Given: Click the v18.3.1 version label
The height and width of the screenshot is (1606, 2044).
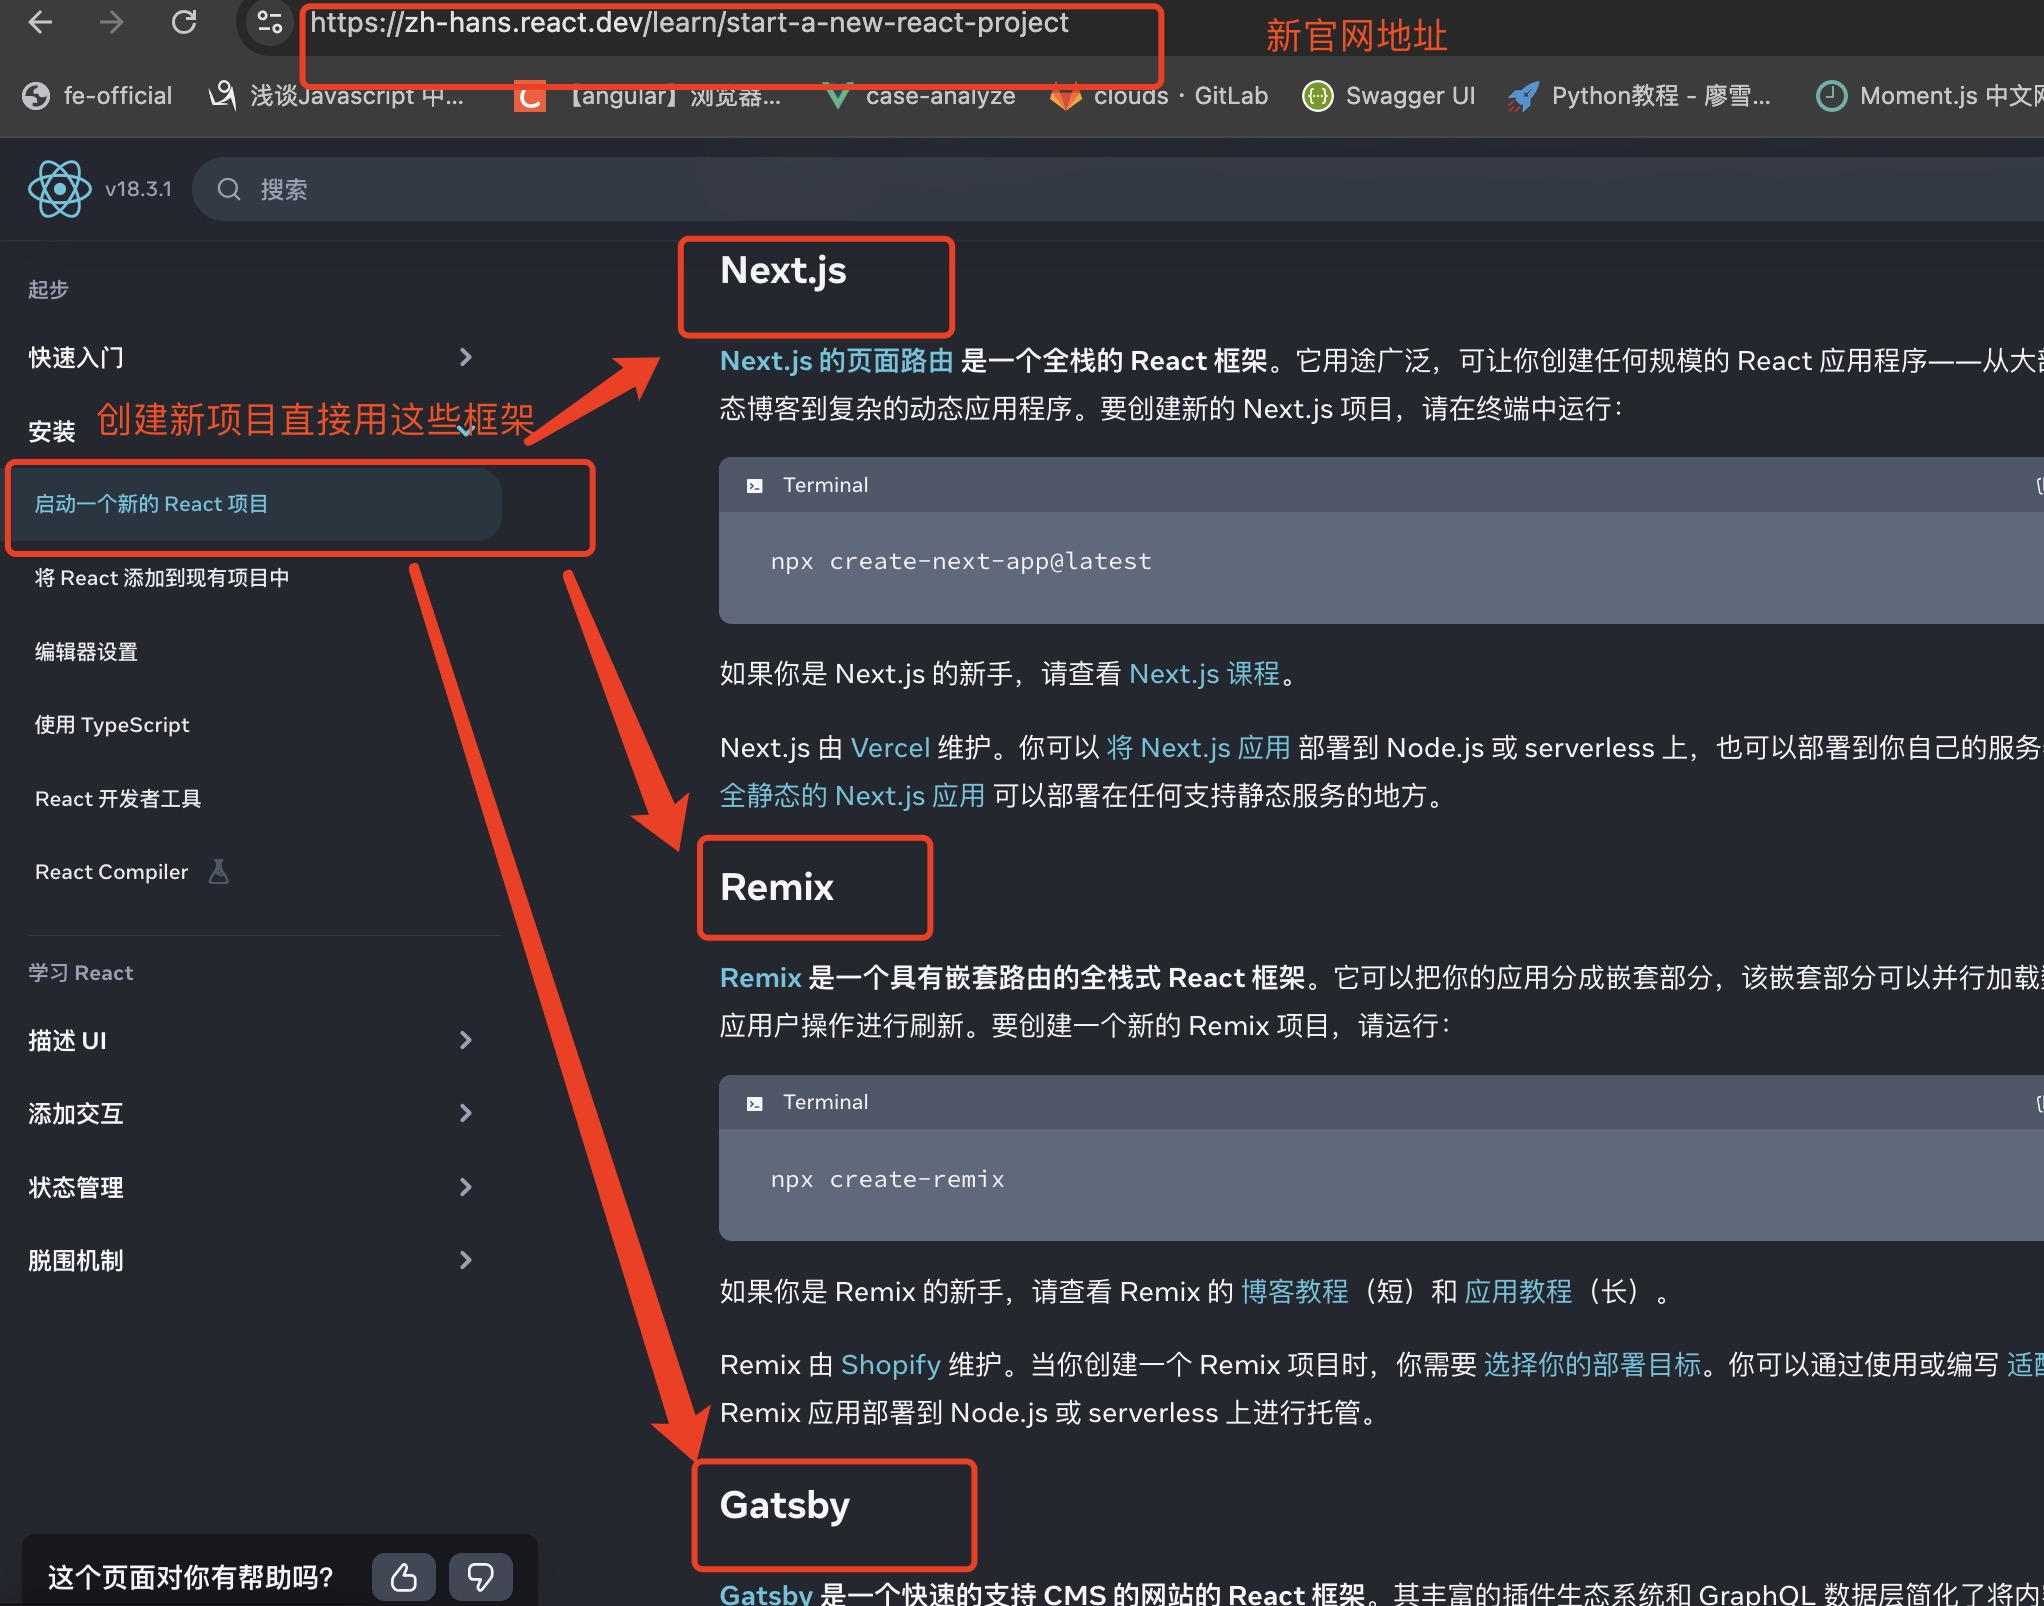Looking at the screenshot, I should (x=138, y=189).
